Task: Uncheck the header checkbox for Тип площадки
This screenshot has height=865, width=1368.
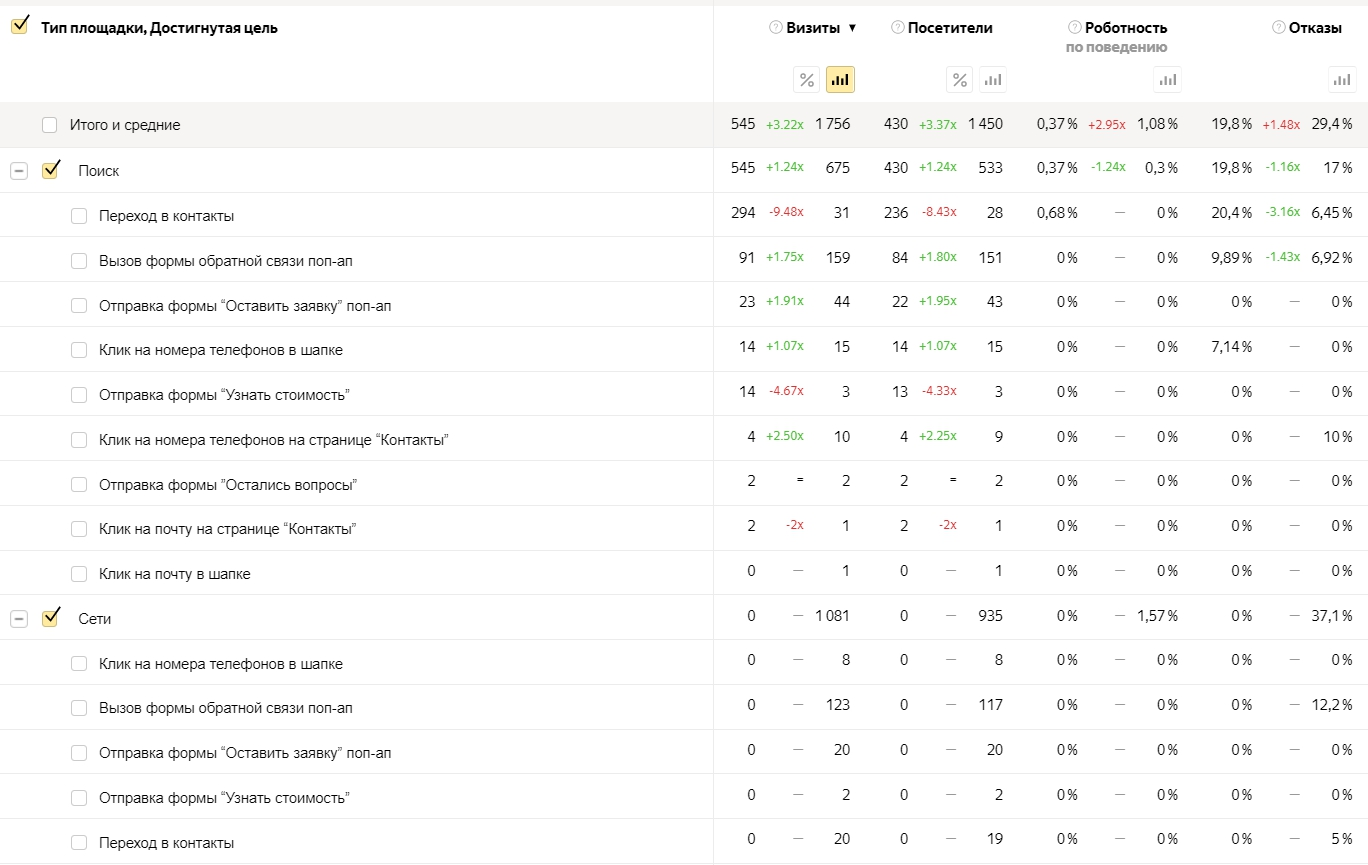Action: tap(20, 26)
